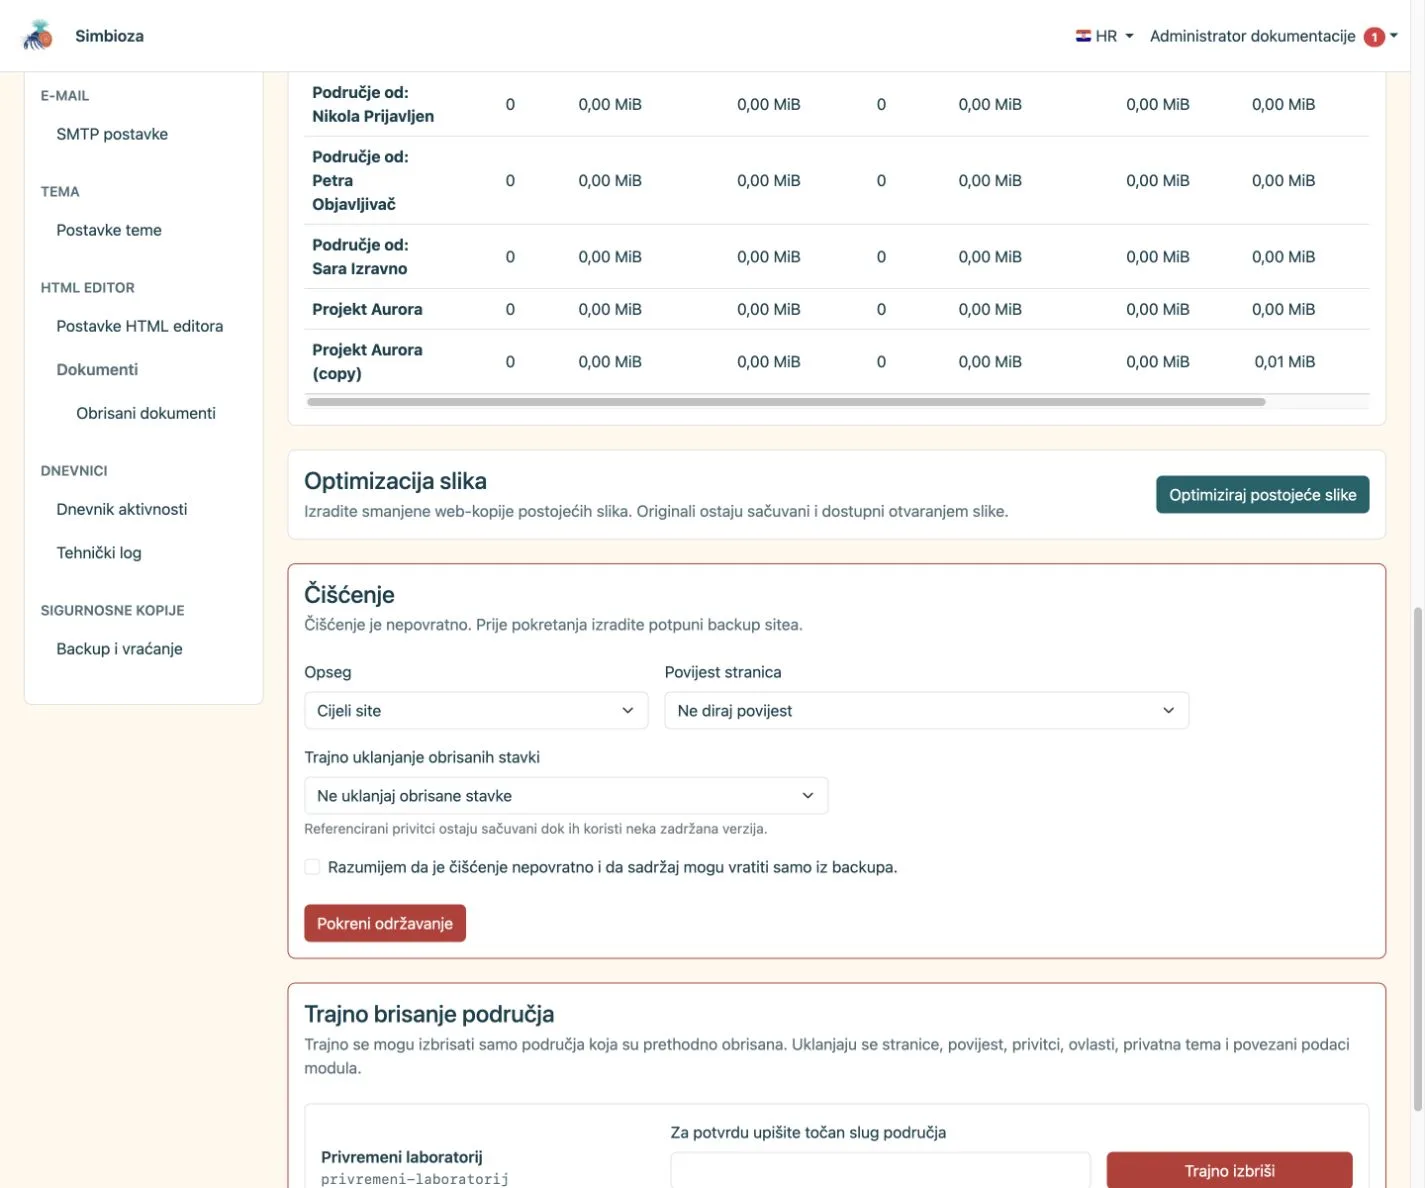This screenshot has width=1425, height=1188.
Task: Click the Trajno izbriši button
Action: pyautogui.click(x=1229, y=1170)
